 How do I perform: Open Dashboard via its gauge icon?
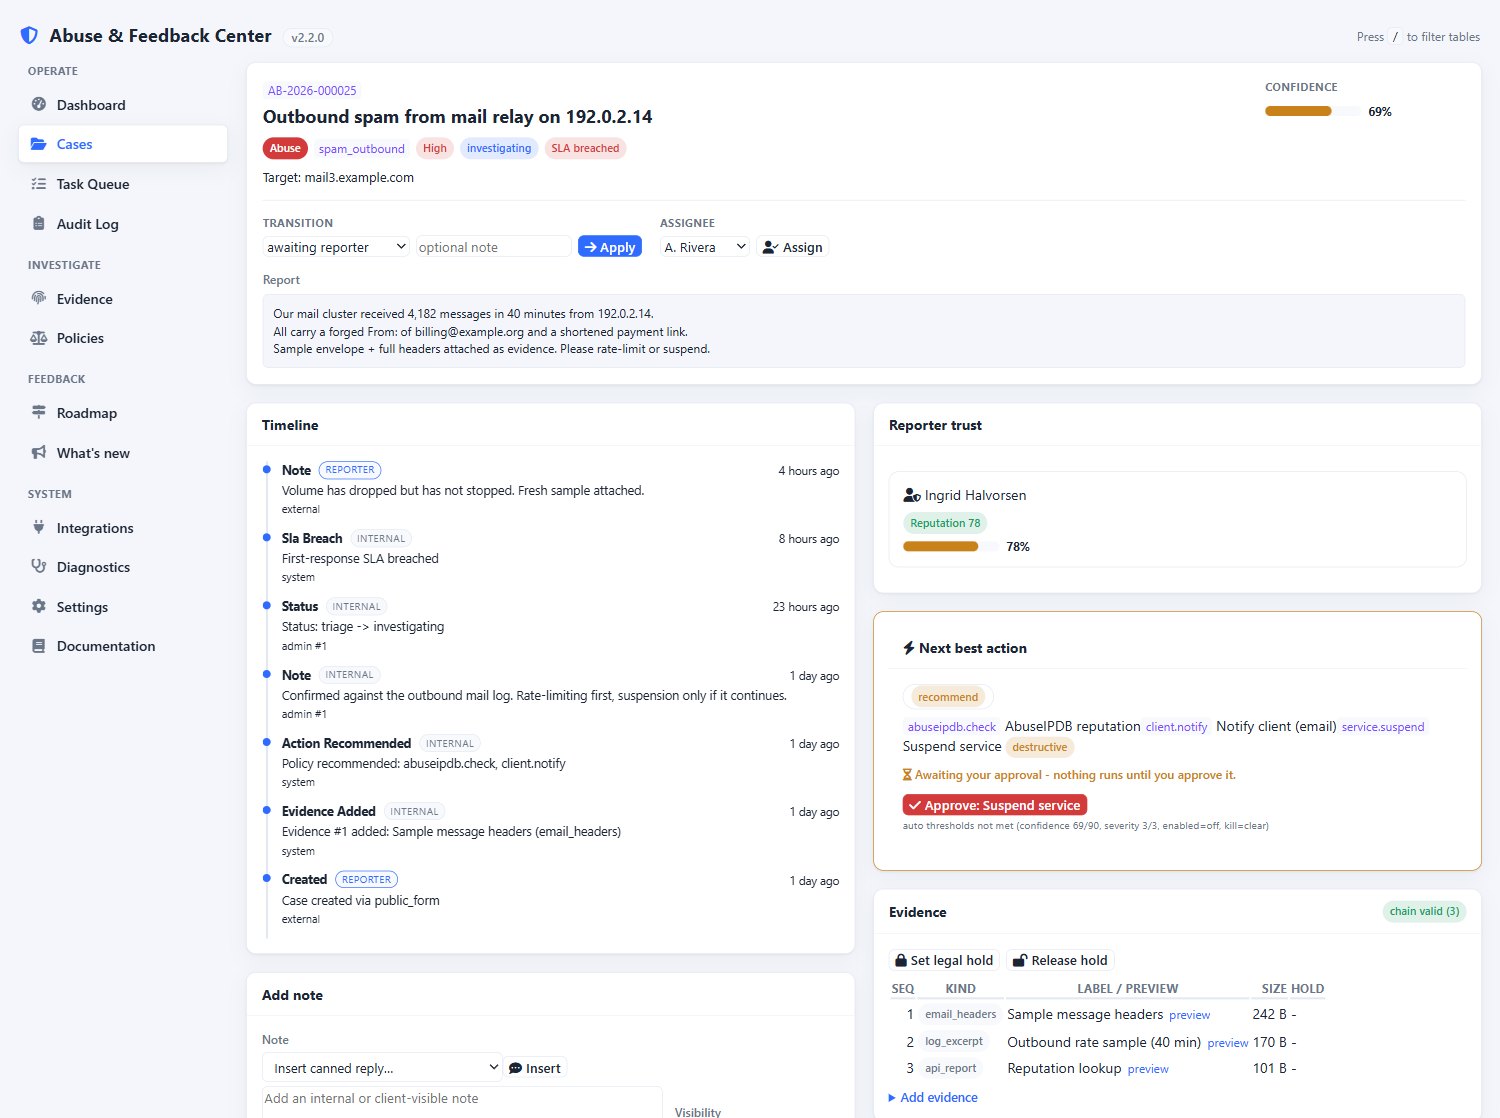click(x=39, y=105)
